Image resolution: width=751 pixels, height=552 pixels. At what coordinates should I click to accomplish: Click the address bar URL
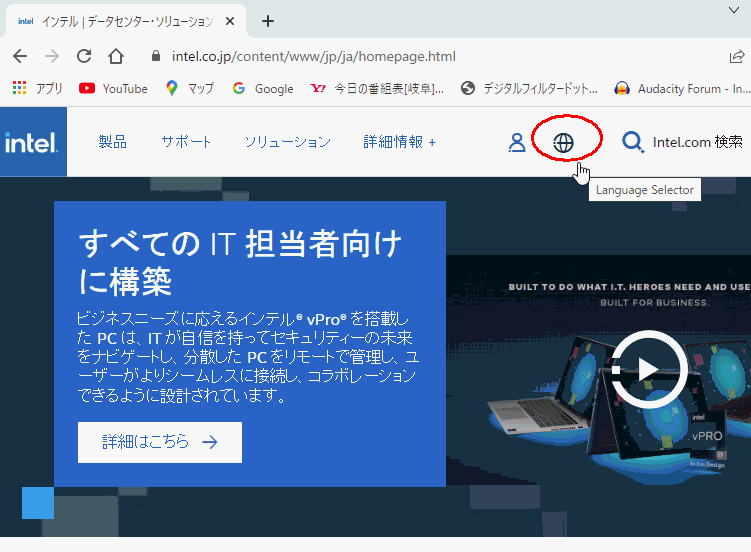point(314,56)
